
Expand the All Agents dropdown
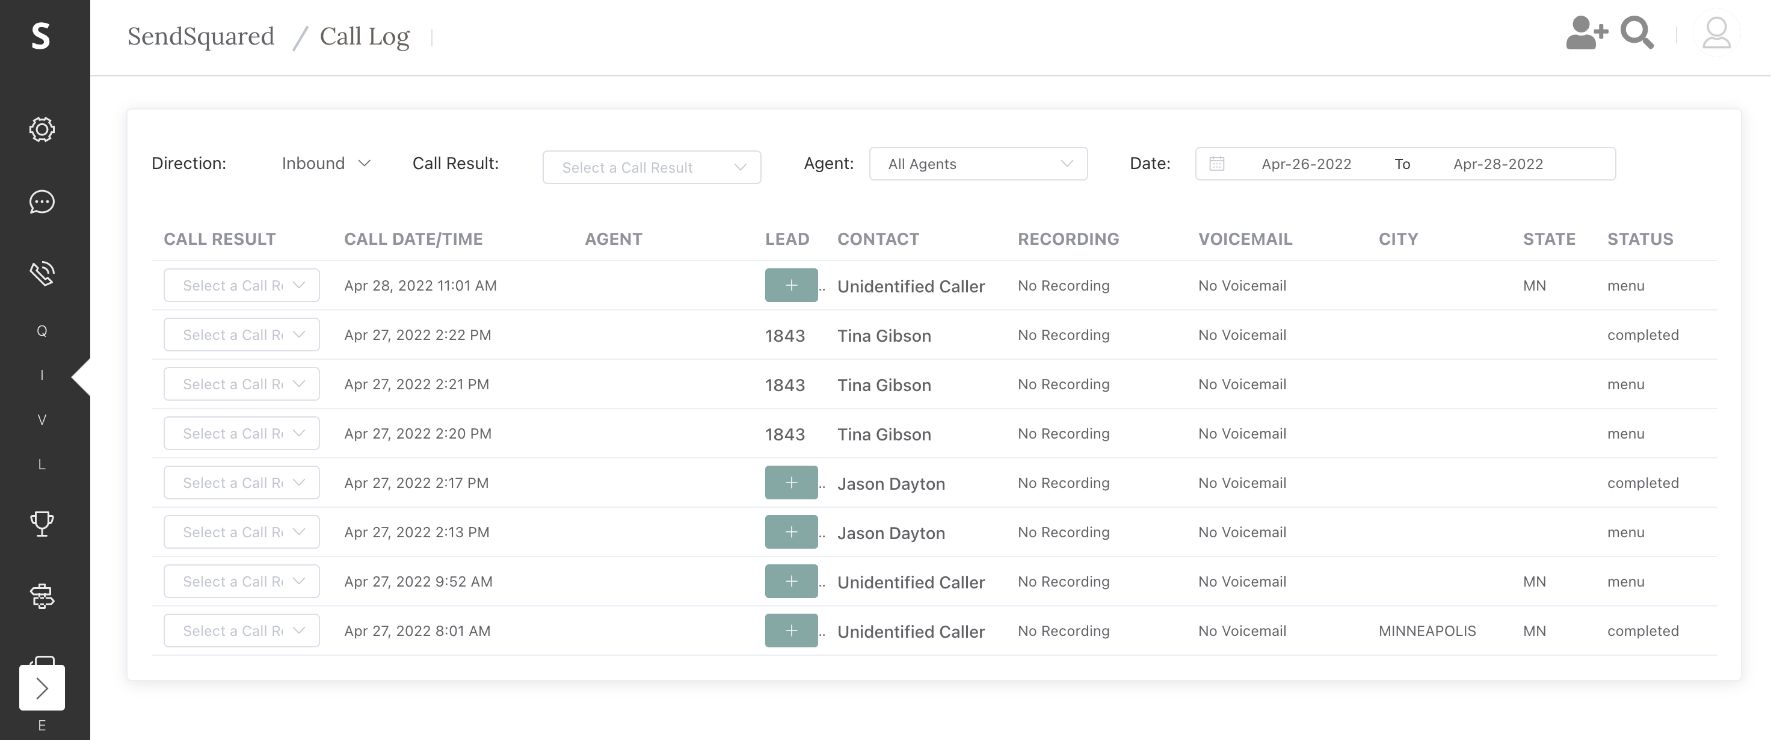point(978,164)
